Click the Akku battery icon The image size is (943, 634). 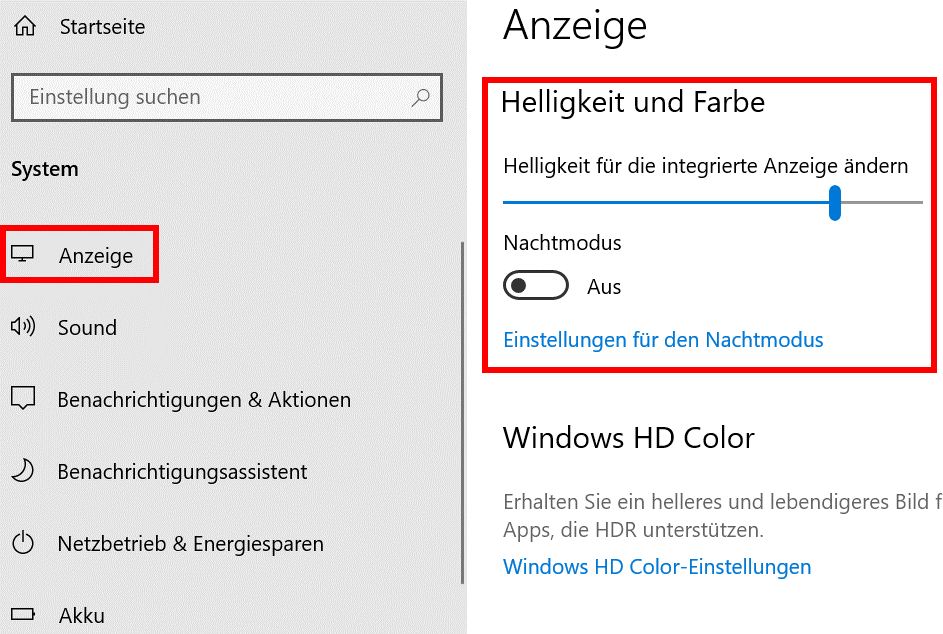[23, 614]
